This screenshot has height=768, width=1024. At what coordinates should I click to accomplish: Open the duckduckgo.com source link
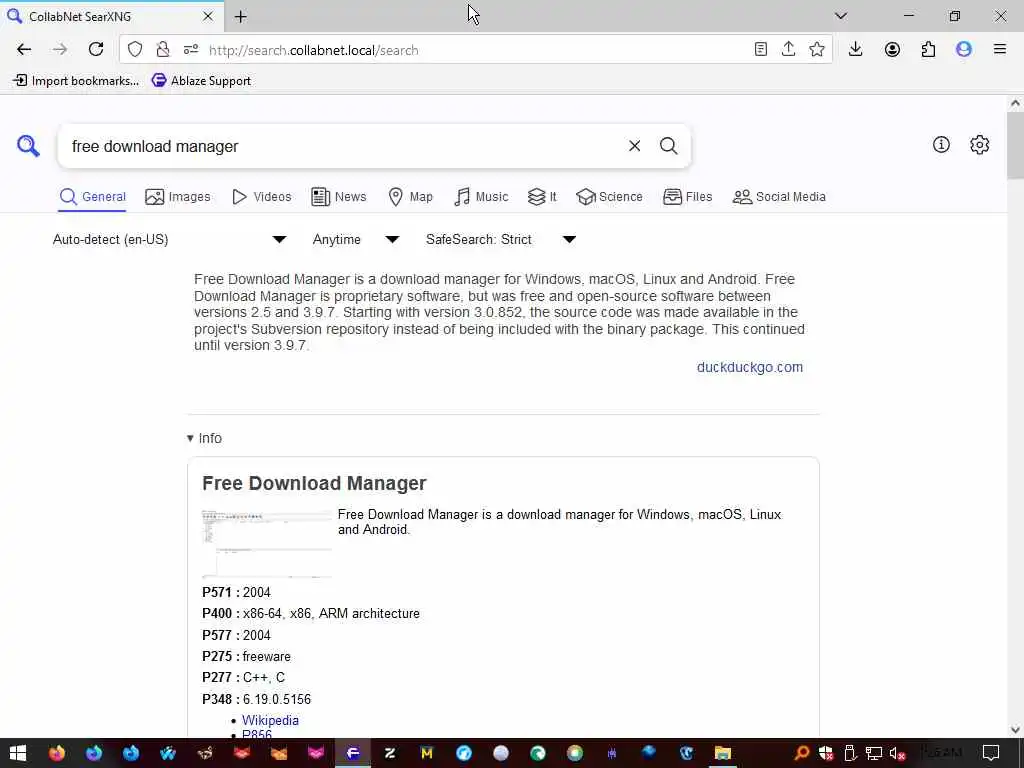(750, 367)
